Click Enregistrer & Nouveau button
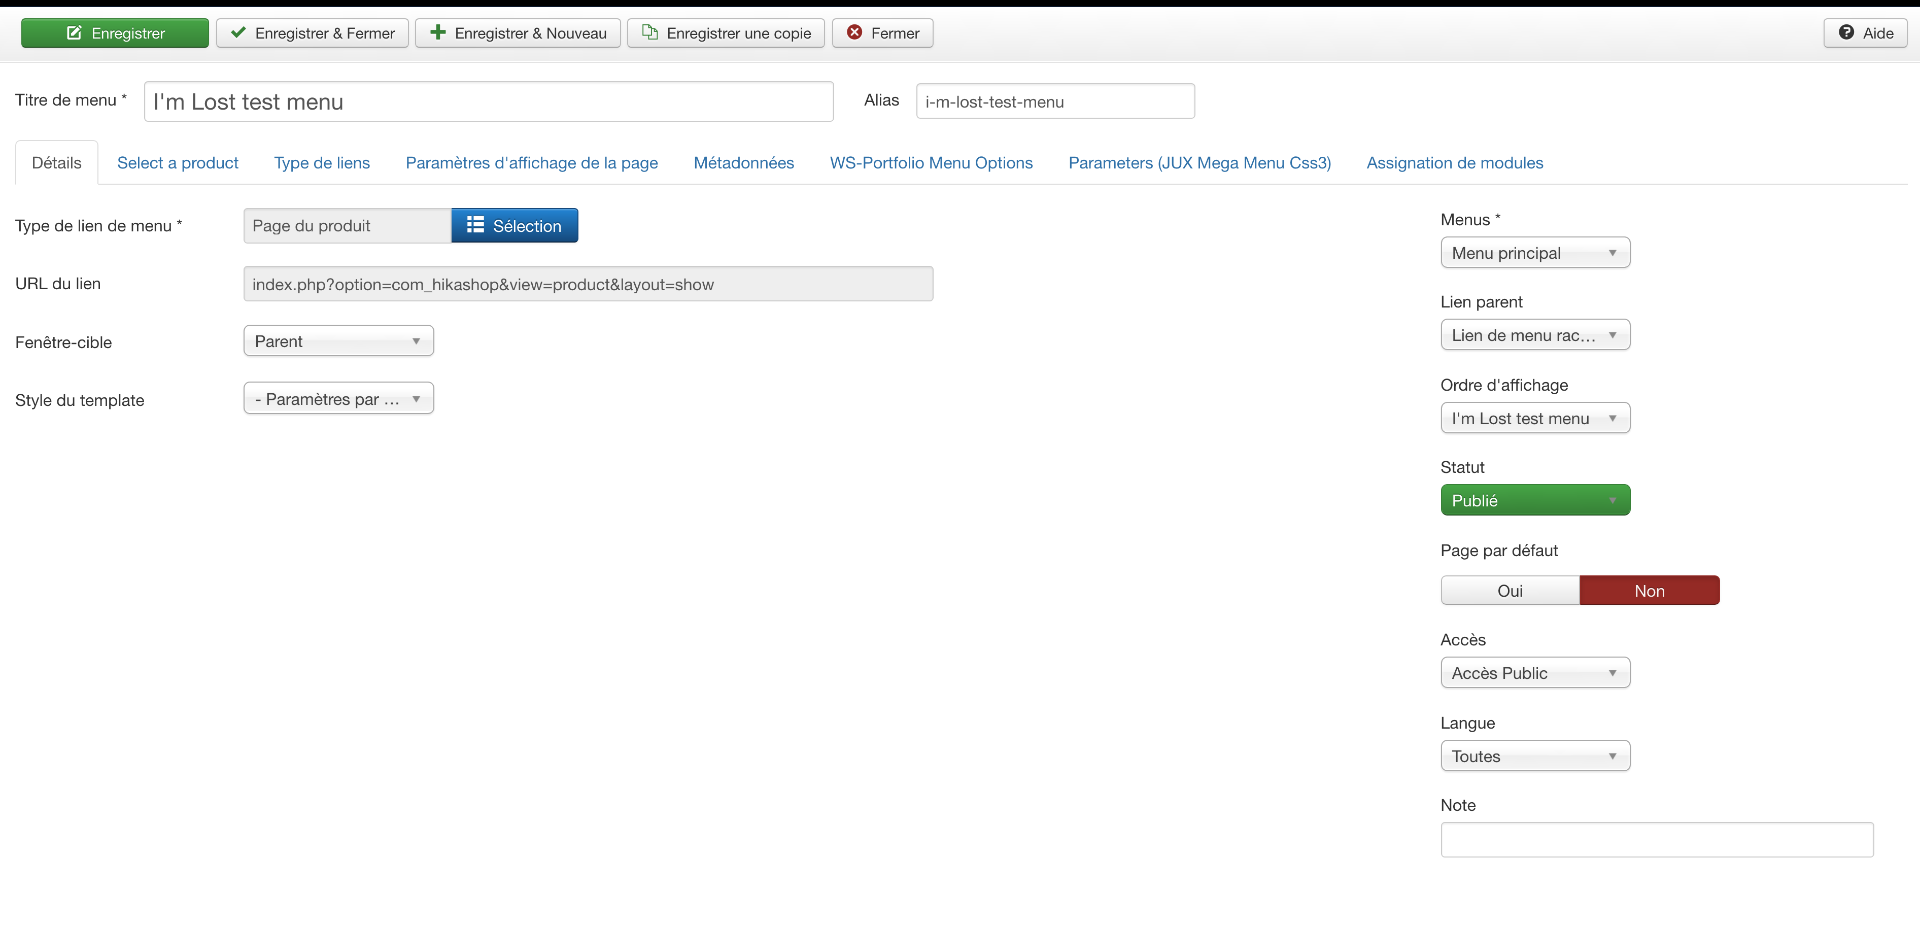The width and height of the screenshot is (1920, 948). [x=518, y=33]
